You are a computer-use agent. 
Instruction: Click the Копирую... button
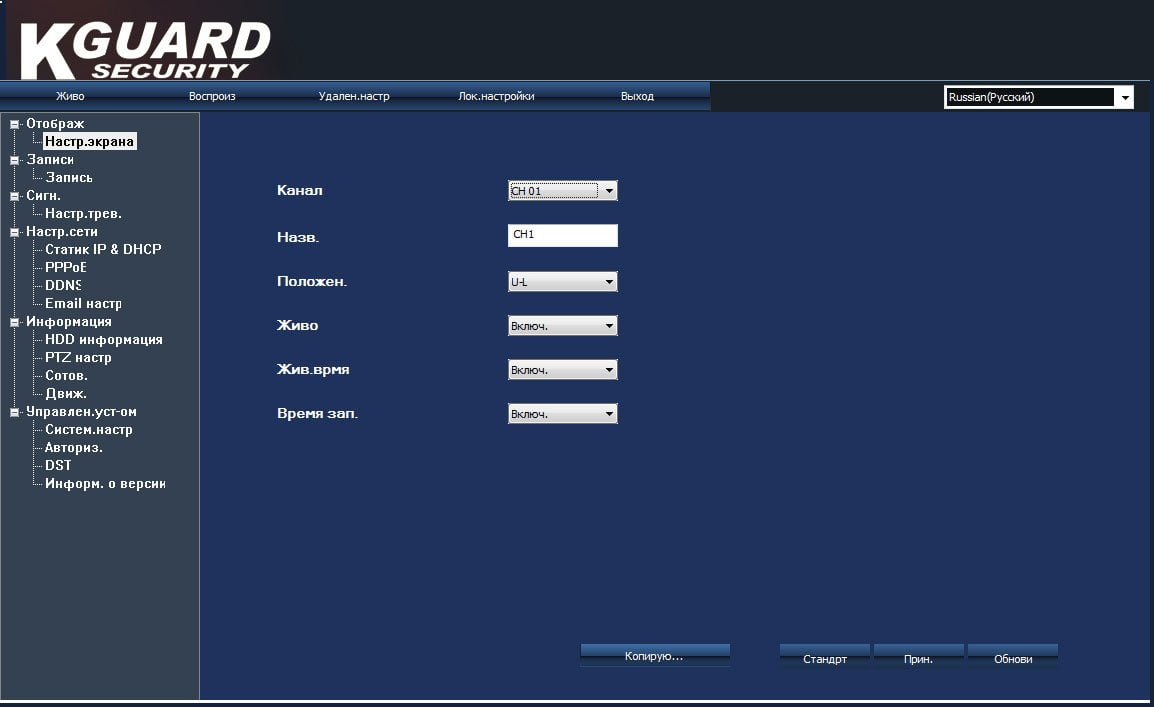(x=655, y=656)
